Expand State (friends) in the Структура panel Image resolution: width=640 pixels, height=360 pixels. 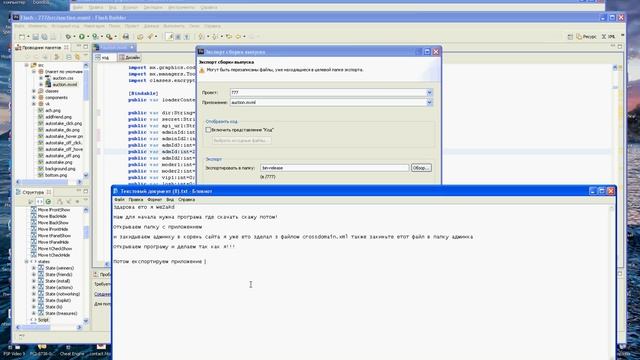(34, 275)
